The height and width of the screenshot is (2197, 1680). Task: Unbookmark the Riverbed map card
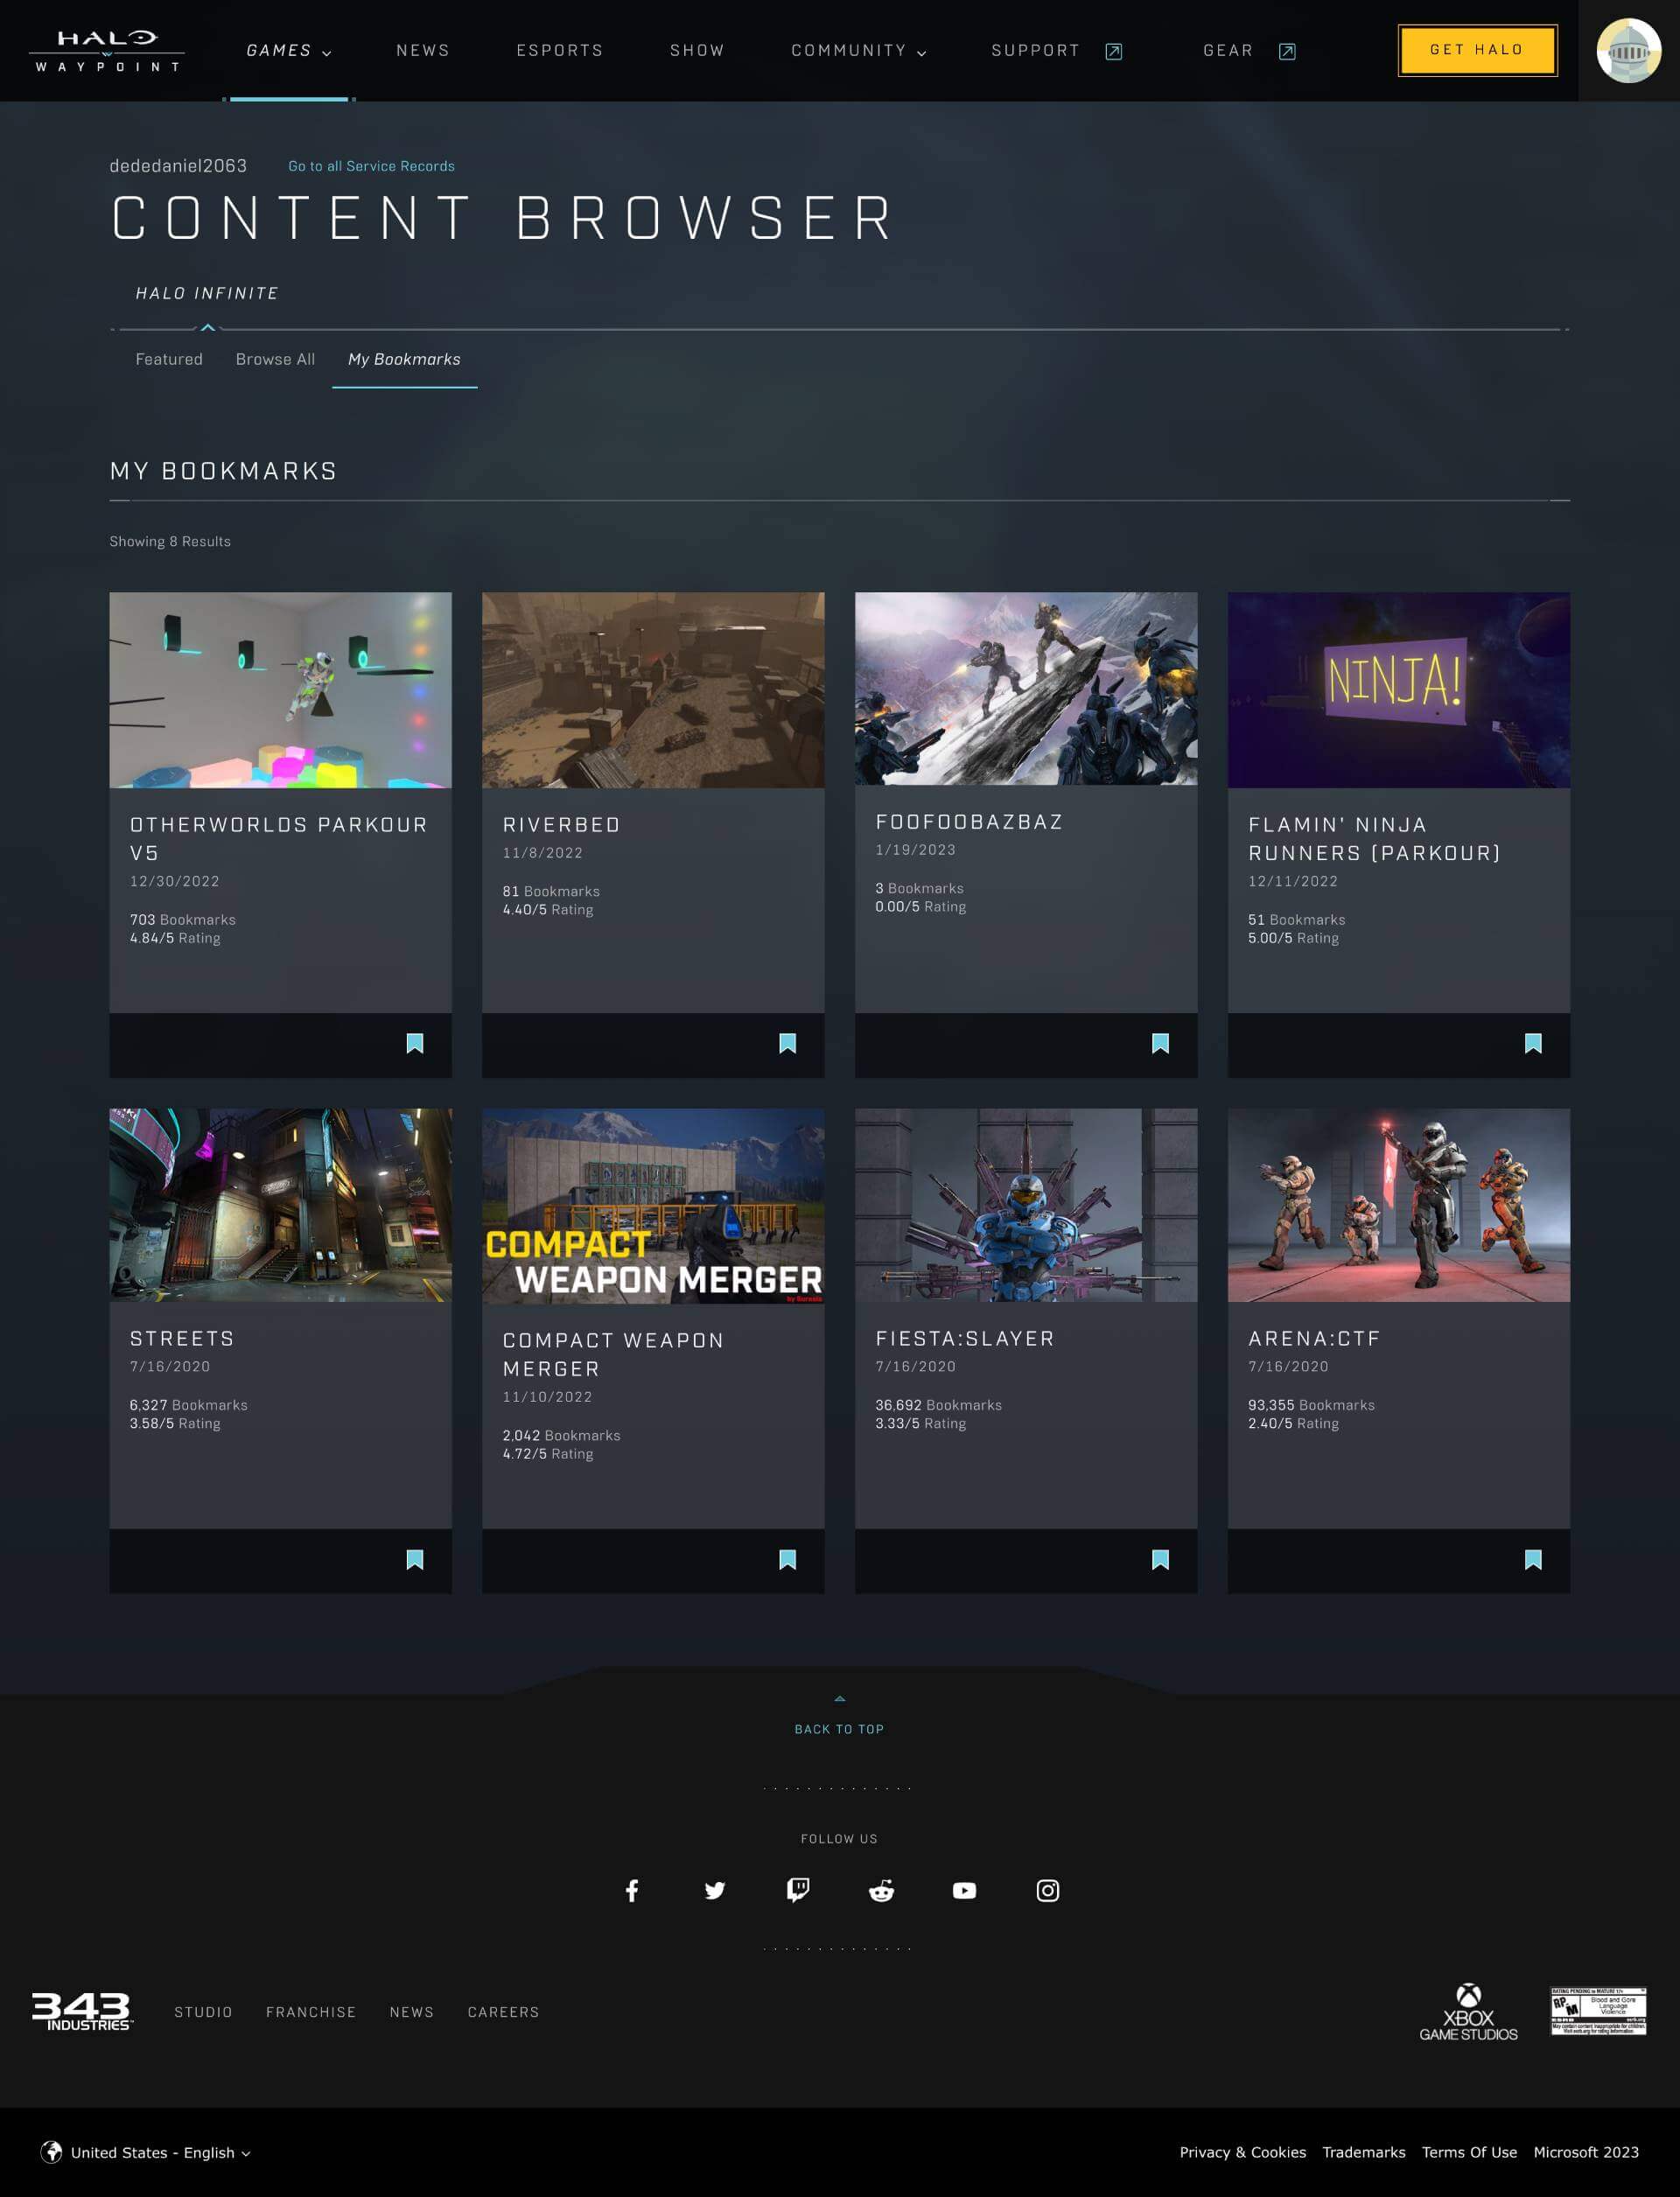788,1043
